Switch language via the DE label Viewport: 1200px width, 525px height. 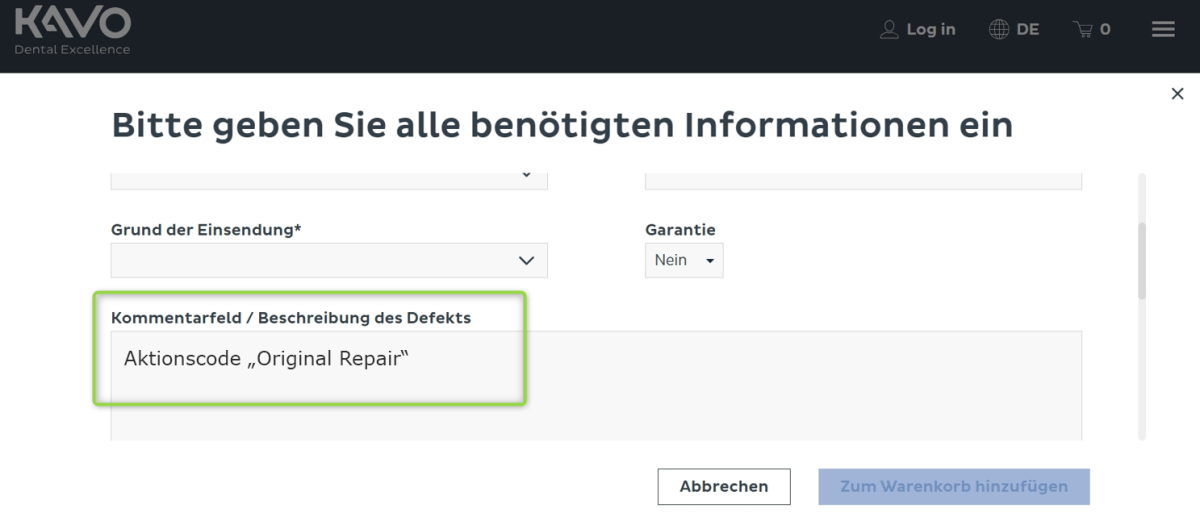tap(1027, 30)
